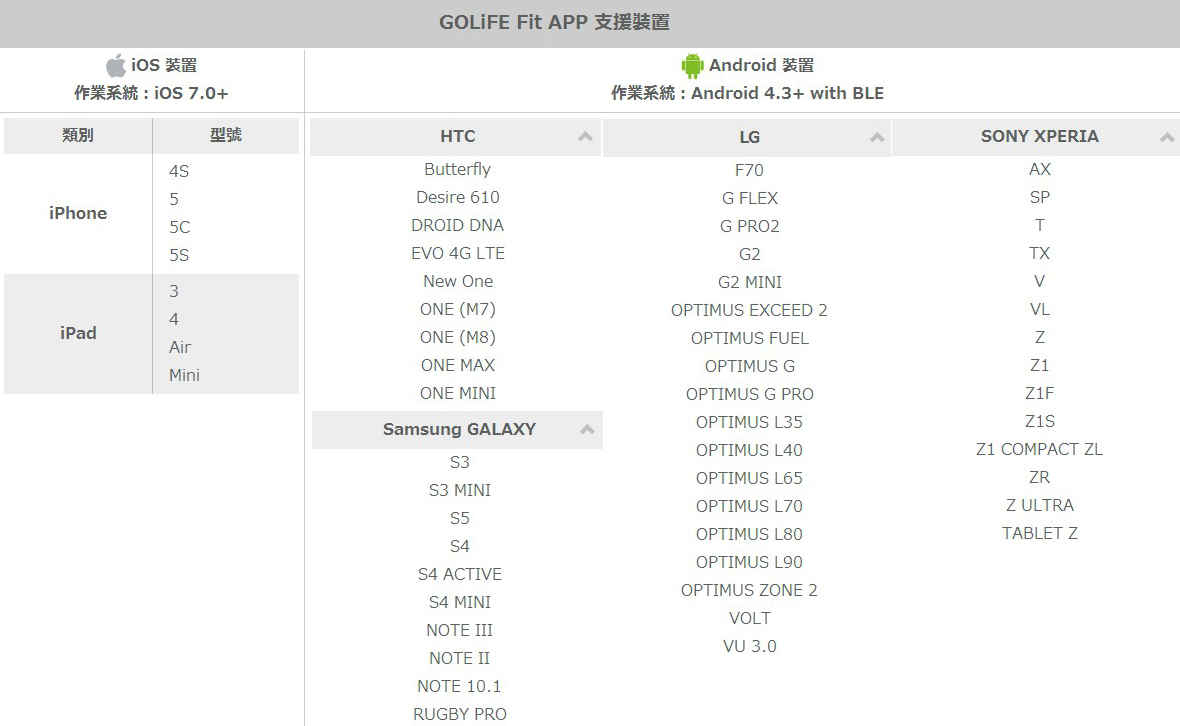This screenshot has height=726, width=1180.
Task: Select the HTC column header
Action: (x=455, y=136)
